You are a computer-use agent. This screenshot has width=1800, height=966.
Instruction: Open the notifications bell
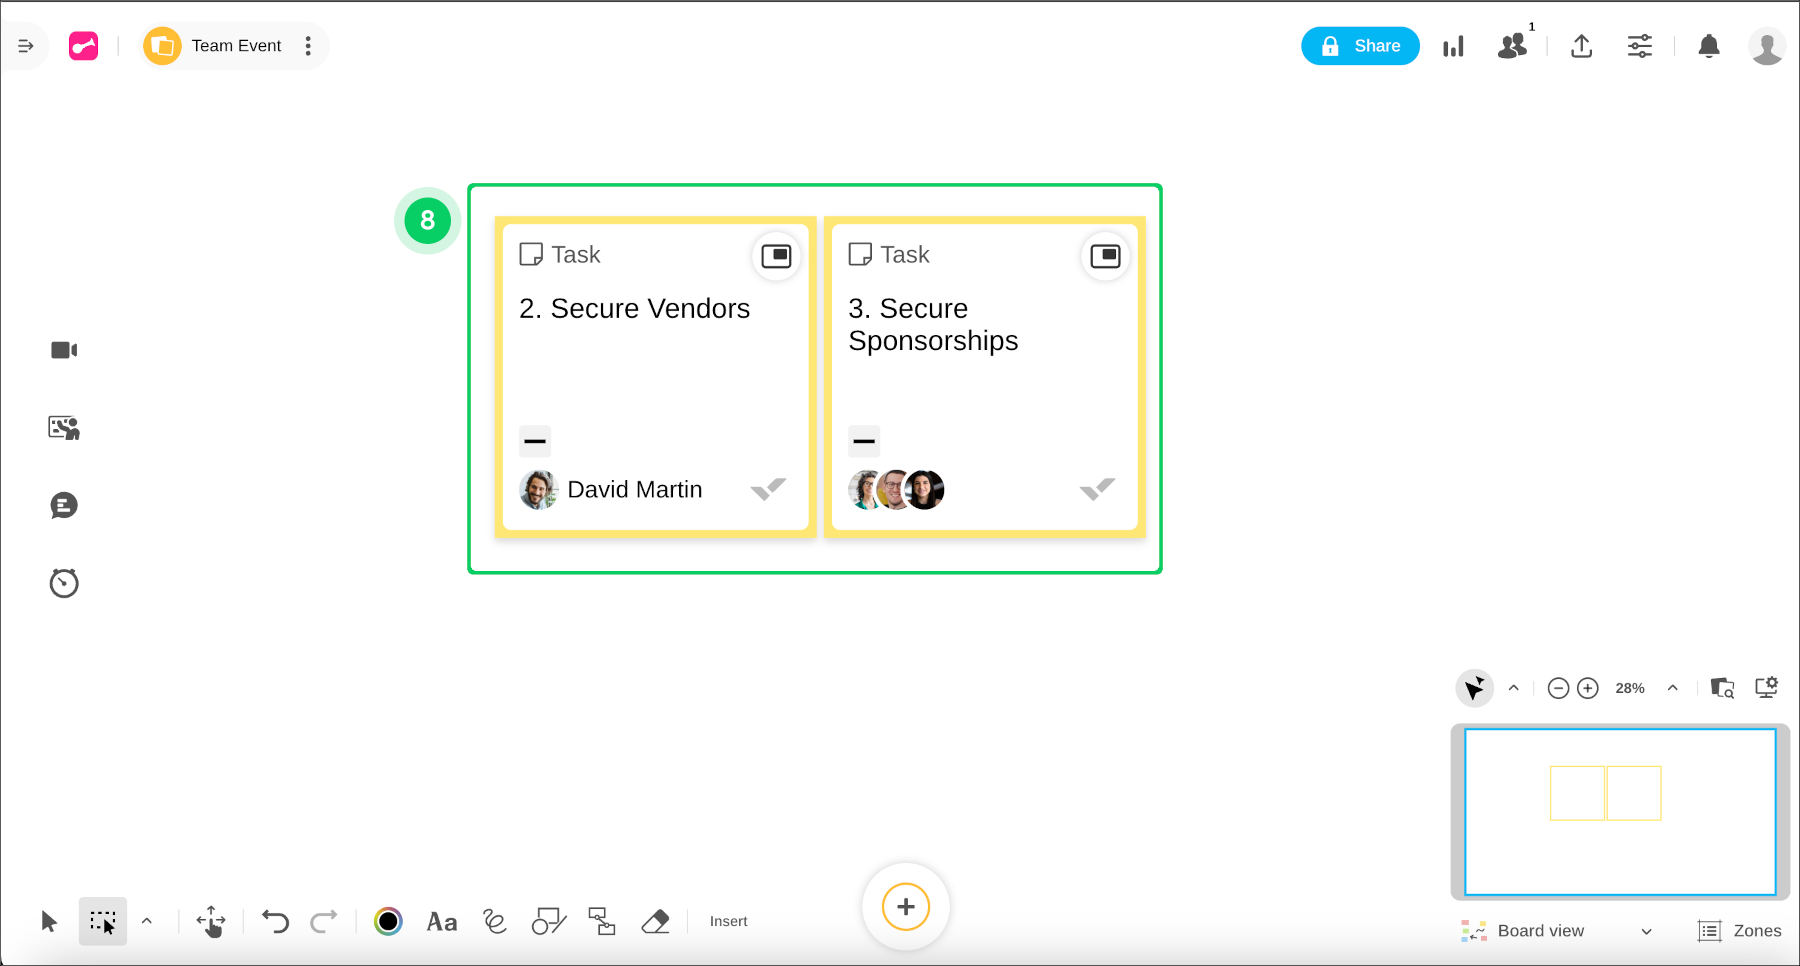point(1709,46)
